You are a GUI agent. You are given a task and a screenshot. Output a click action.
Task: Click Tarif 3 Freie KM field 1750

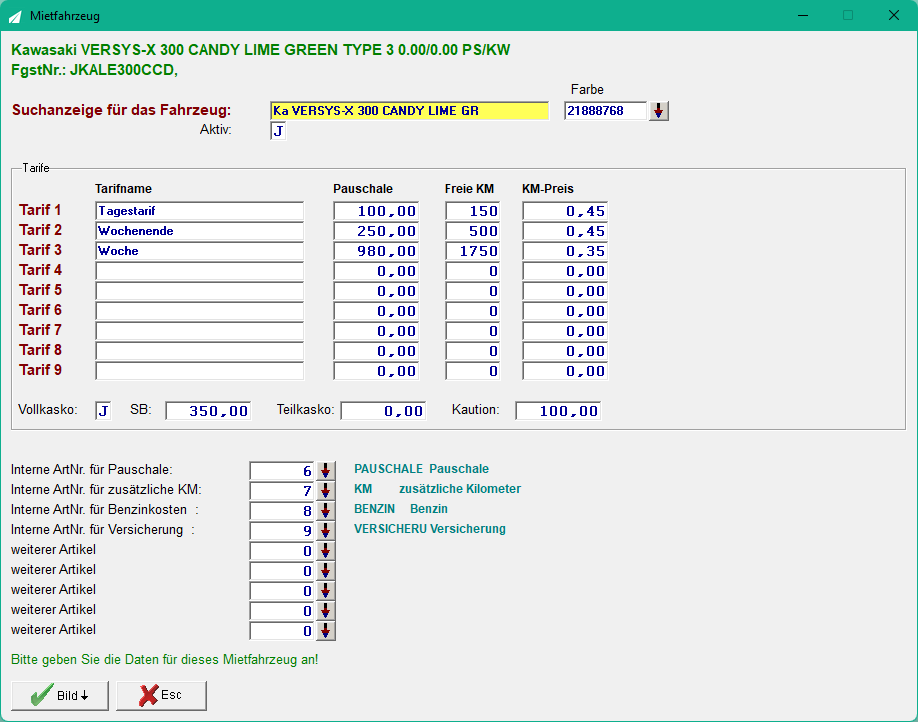coord(472,251)
